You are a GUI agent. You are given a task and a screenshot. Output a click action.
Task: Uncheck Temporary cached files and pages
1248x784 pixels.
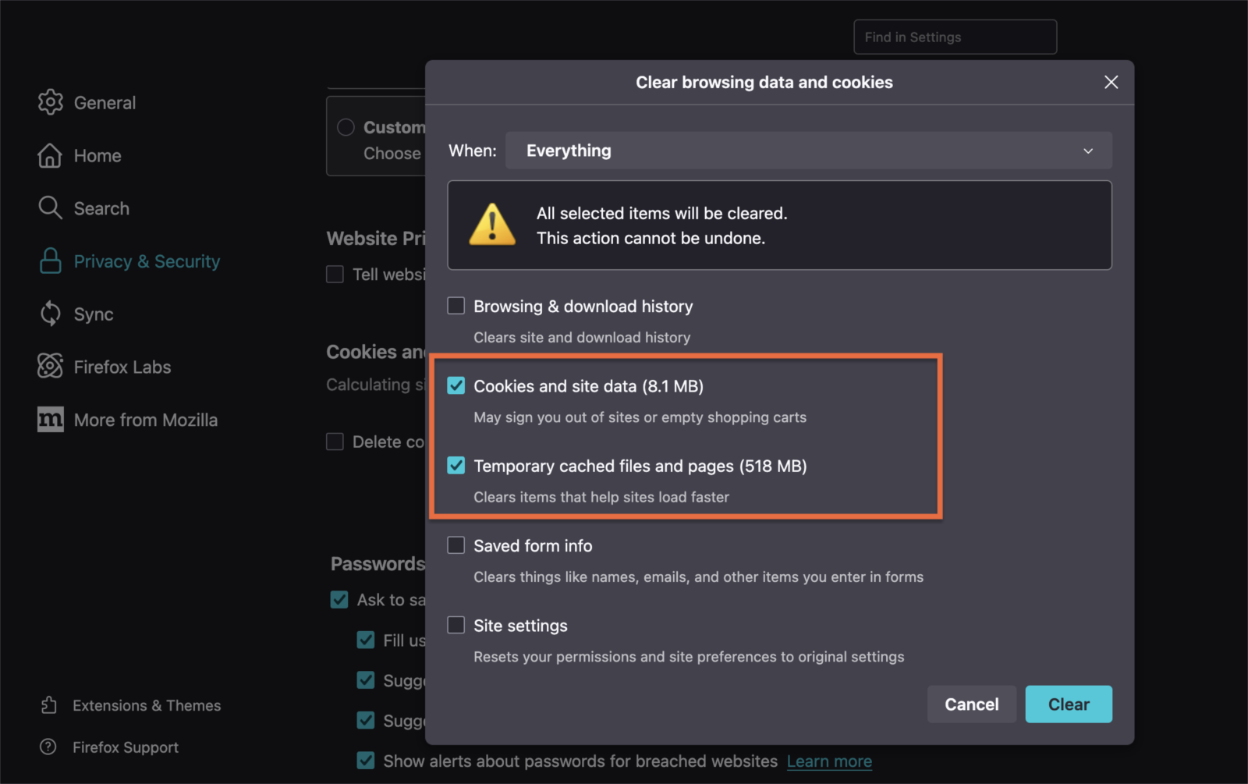(x=456, y=466)
